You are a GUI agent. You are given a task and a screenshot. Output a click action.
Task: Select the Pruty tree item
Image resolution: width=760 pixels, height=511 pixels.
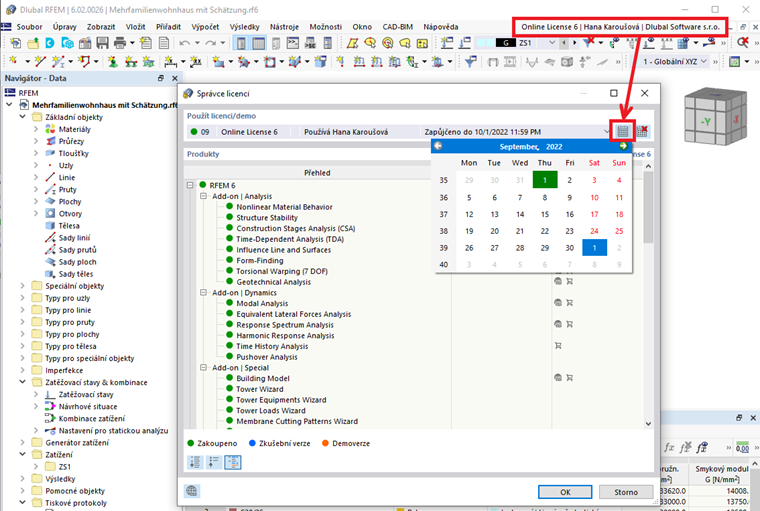click(67, 190)
